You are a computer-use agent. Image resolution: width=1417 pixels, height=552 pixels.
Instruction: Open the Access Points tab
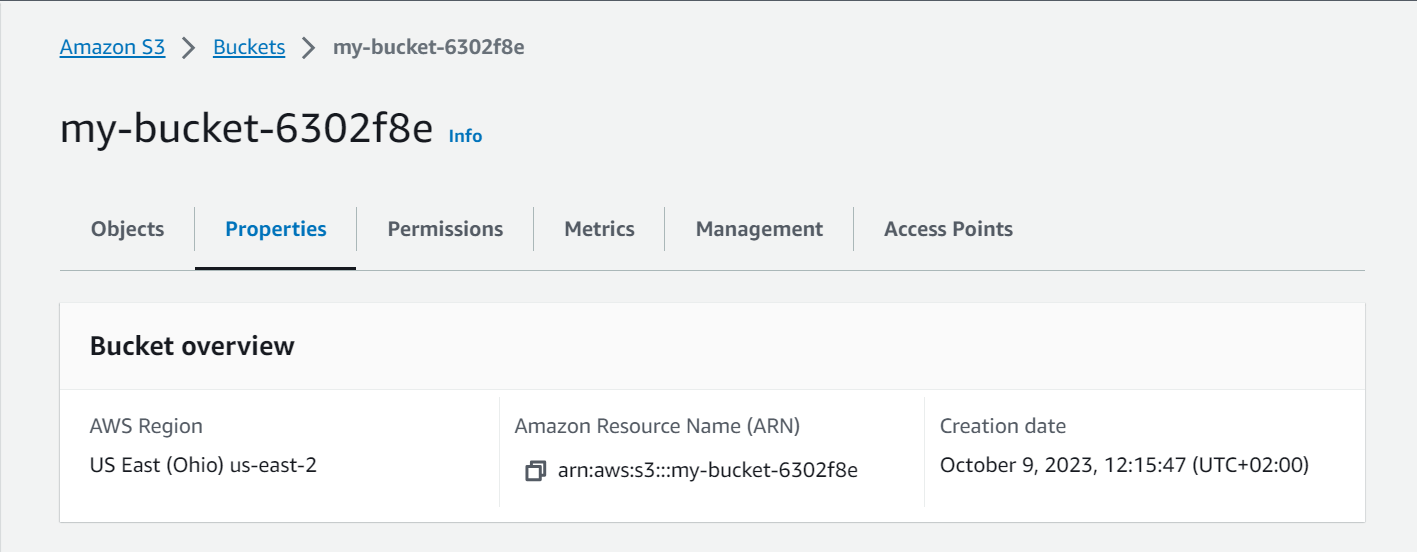[x=948, y=229]
